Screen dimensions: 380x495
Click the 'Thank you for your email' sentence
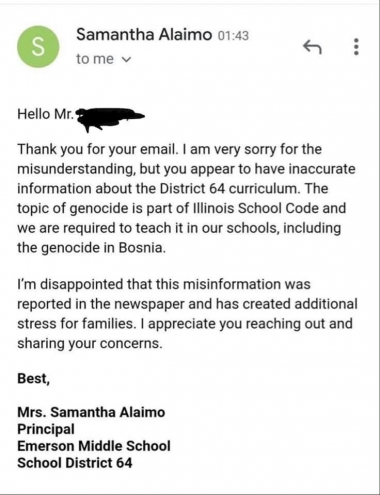97,149
